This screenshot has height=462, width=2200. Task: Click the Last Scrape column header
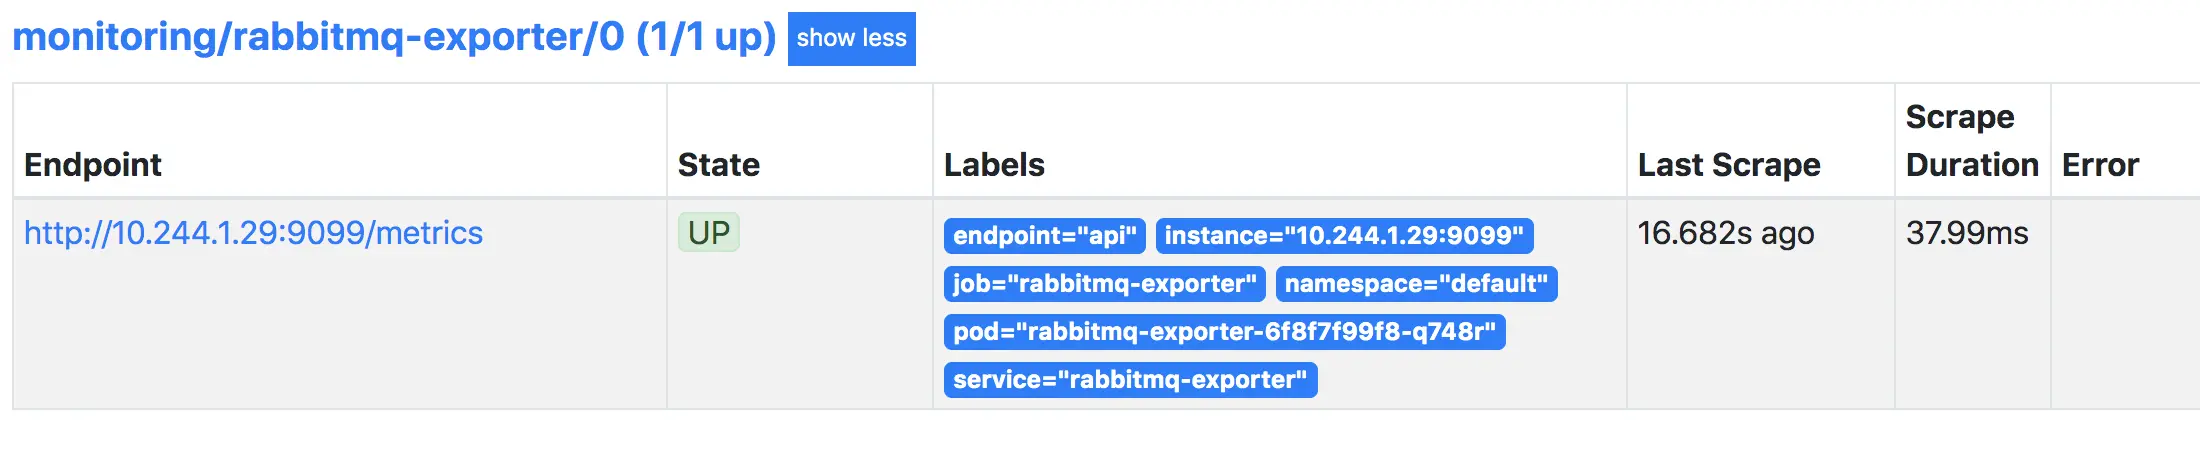click(1728, 165)
